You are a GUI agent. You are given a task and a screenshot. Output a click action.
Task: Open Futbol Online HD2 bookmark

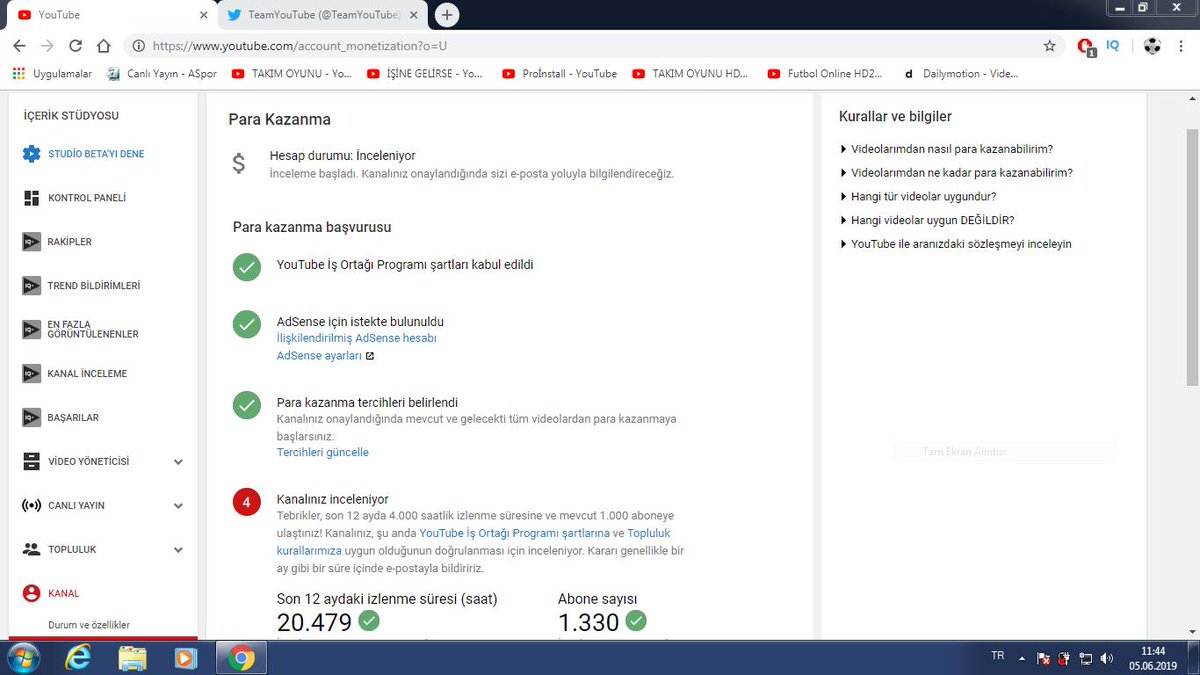click(825, 74)
